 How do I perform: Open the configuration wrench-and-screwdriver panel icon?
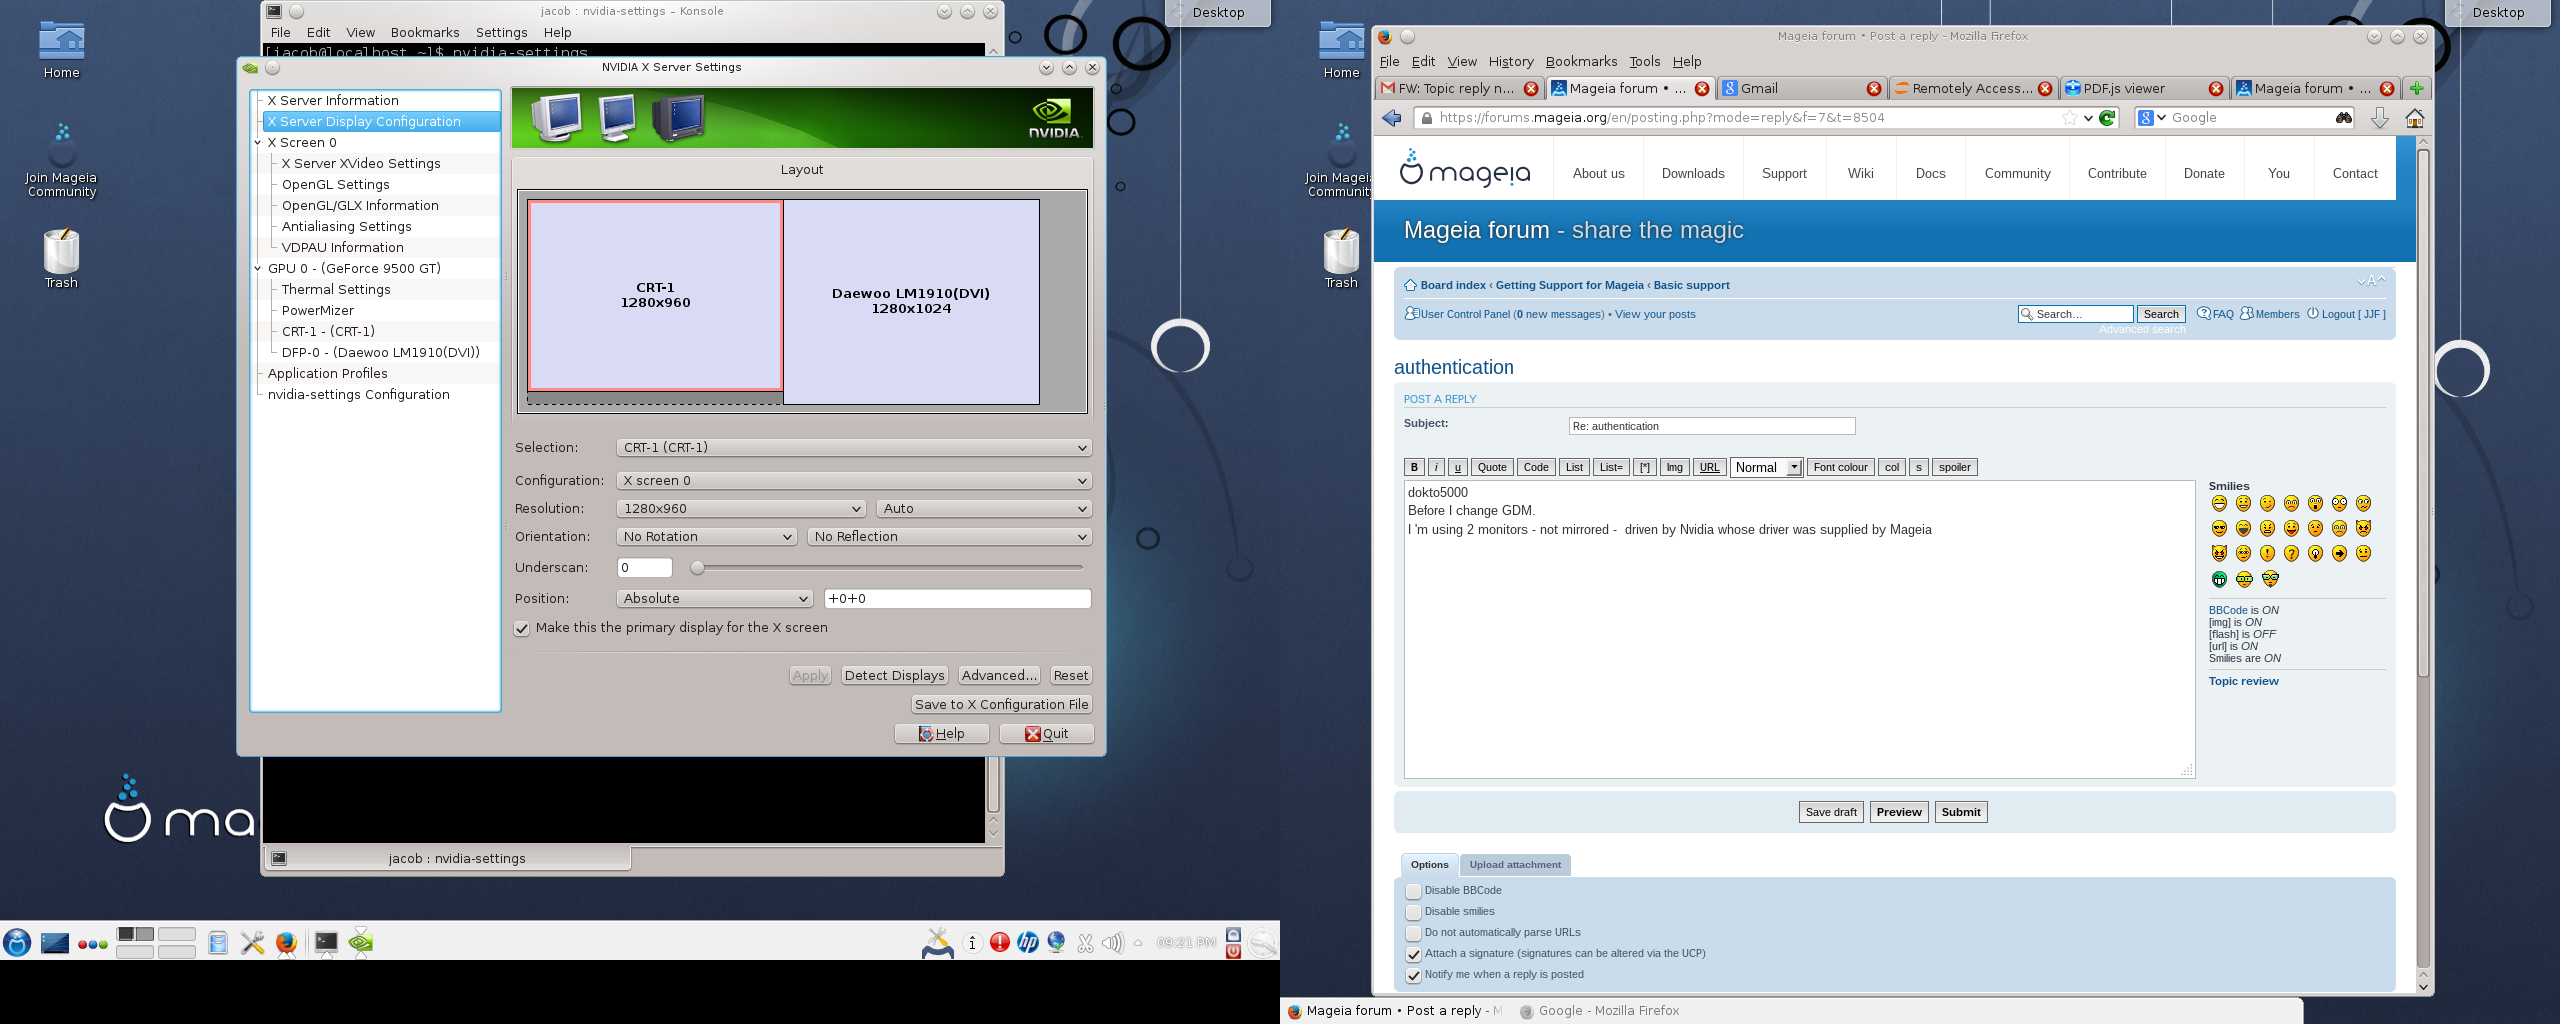click(x=252, y=942)
